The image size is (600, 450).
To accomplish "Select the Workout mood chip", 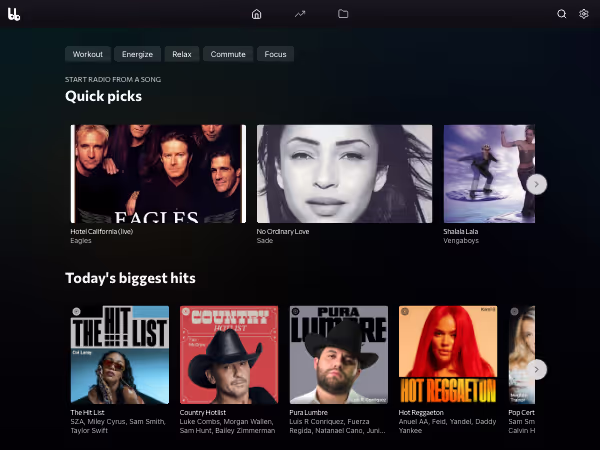I will coord(88,54).
